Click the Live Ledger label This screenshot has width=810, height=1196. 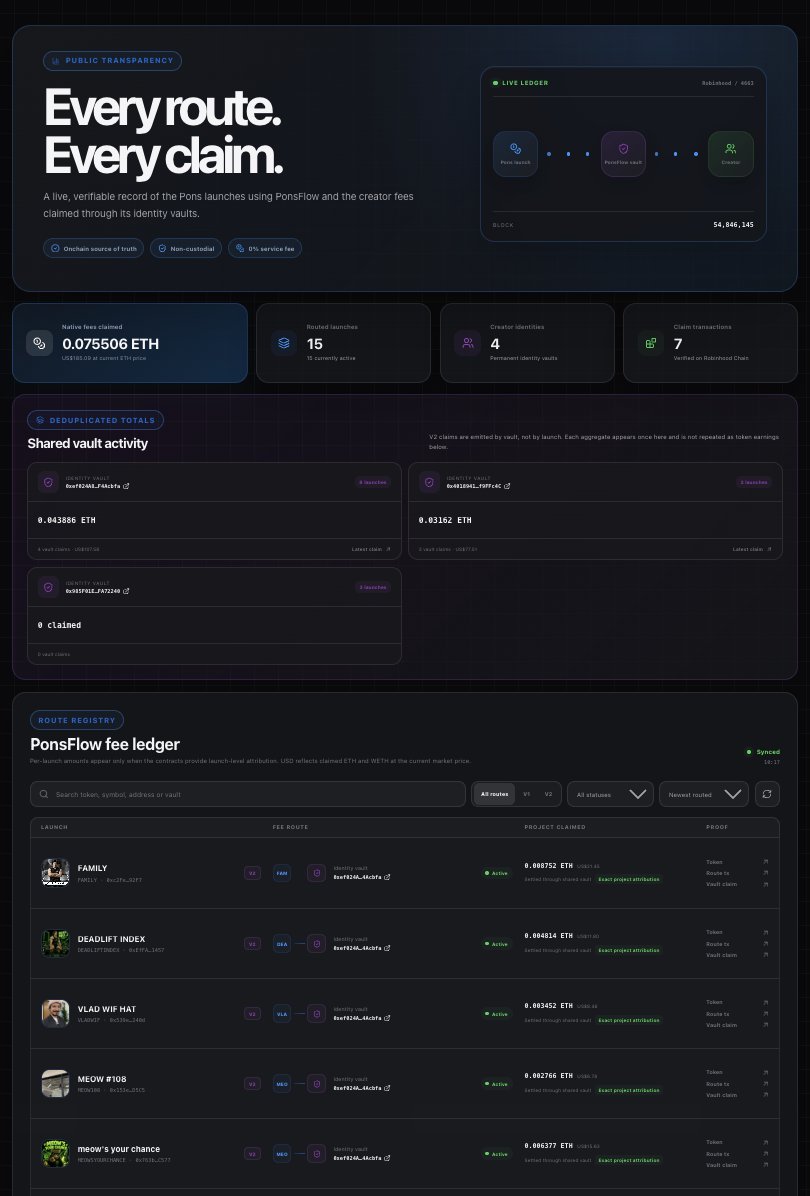pyautogui.click(x=521, y=83)
